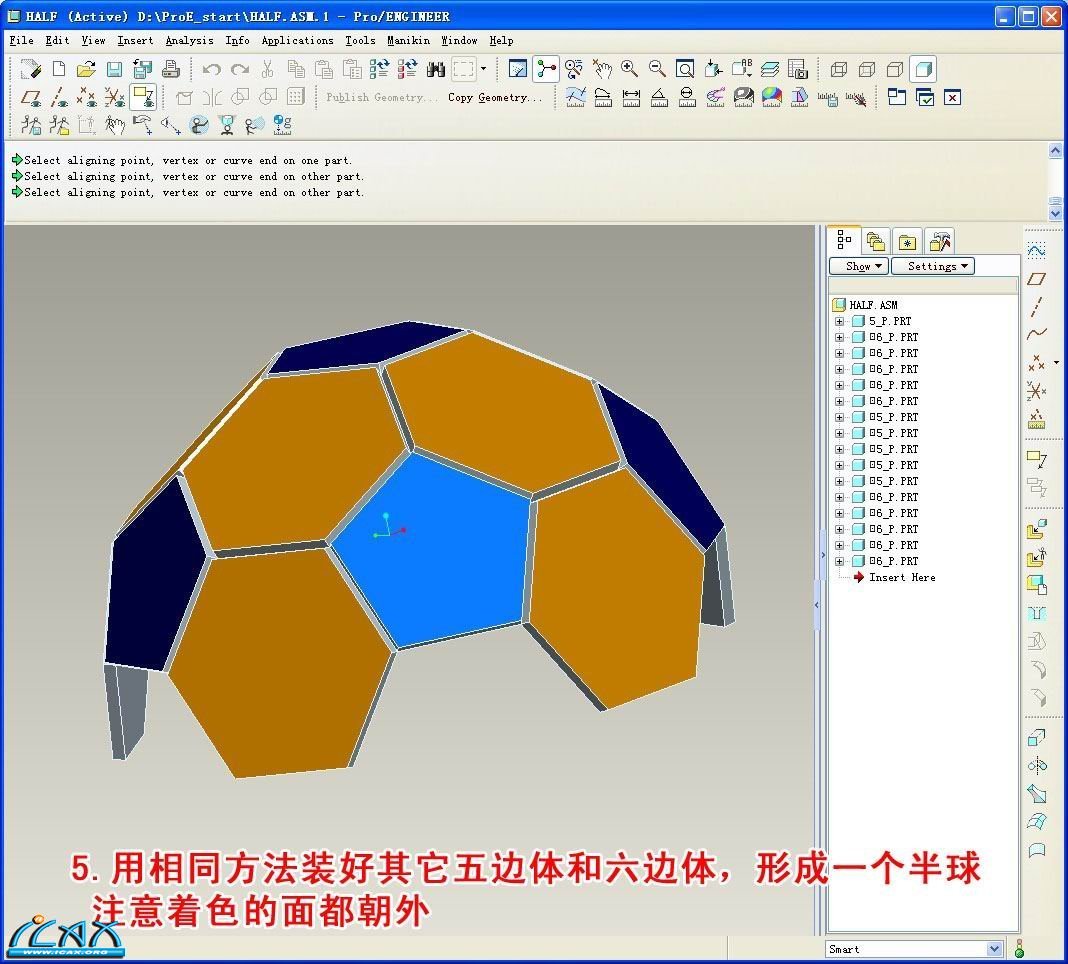1068x964 pixels.
Task: Open the Show dropdown in model tree
Action: point(859,266)
